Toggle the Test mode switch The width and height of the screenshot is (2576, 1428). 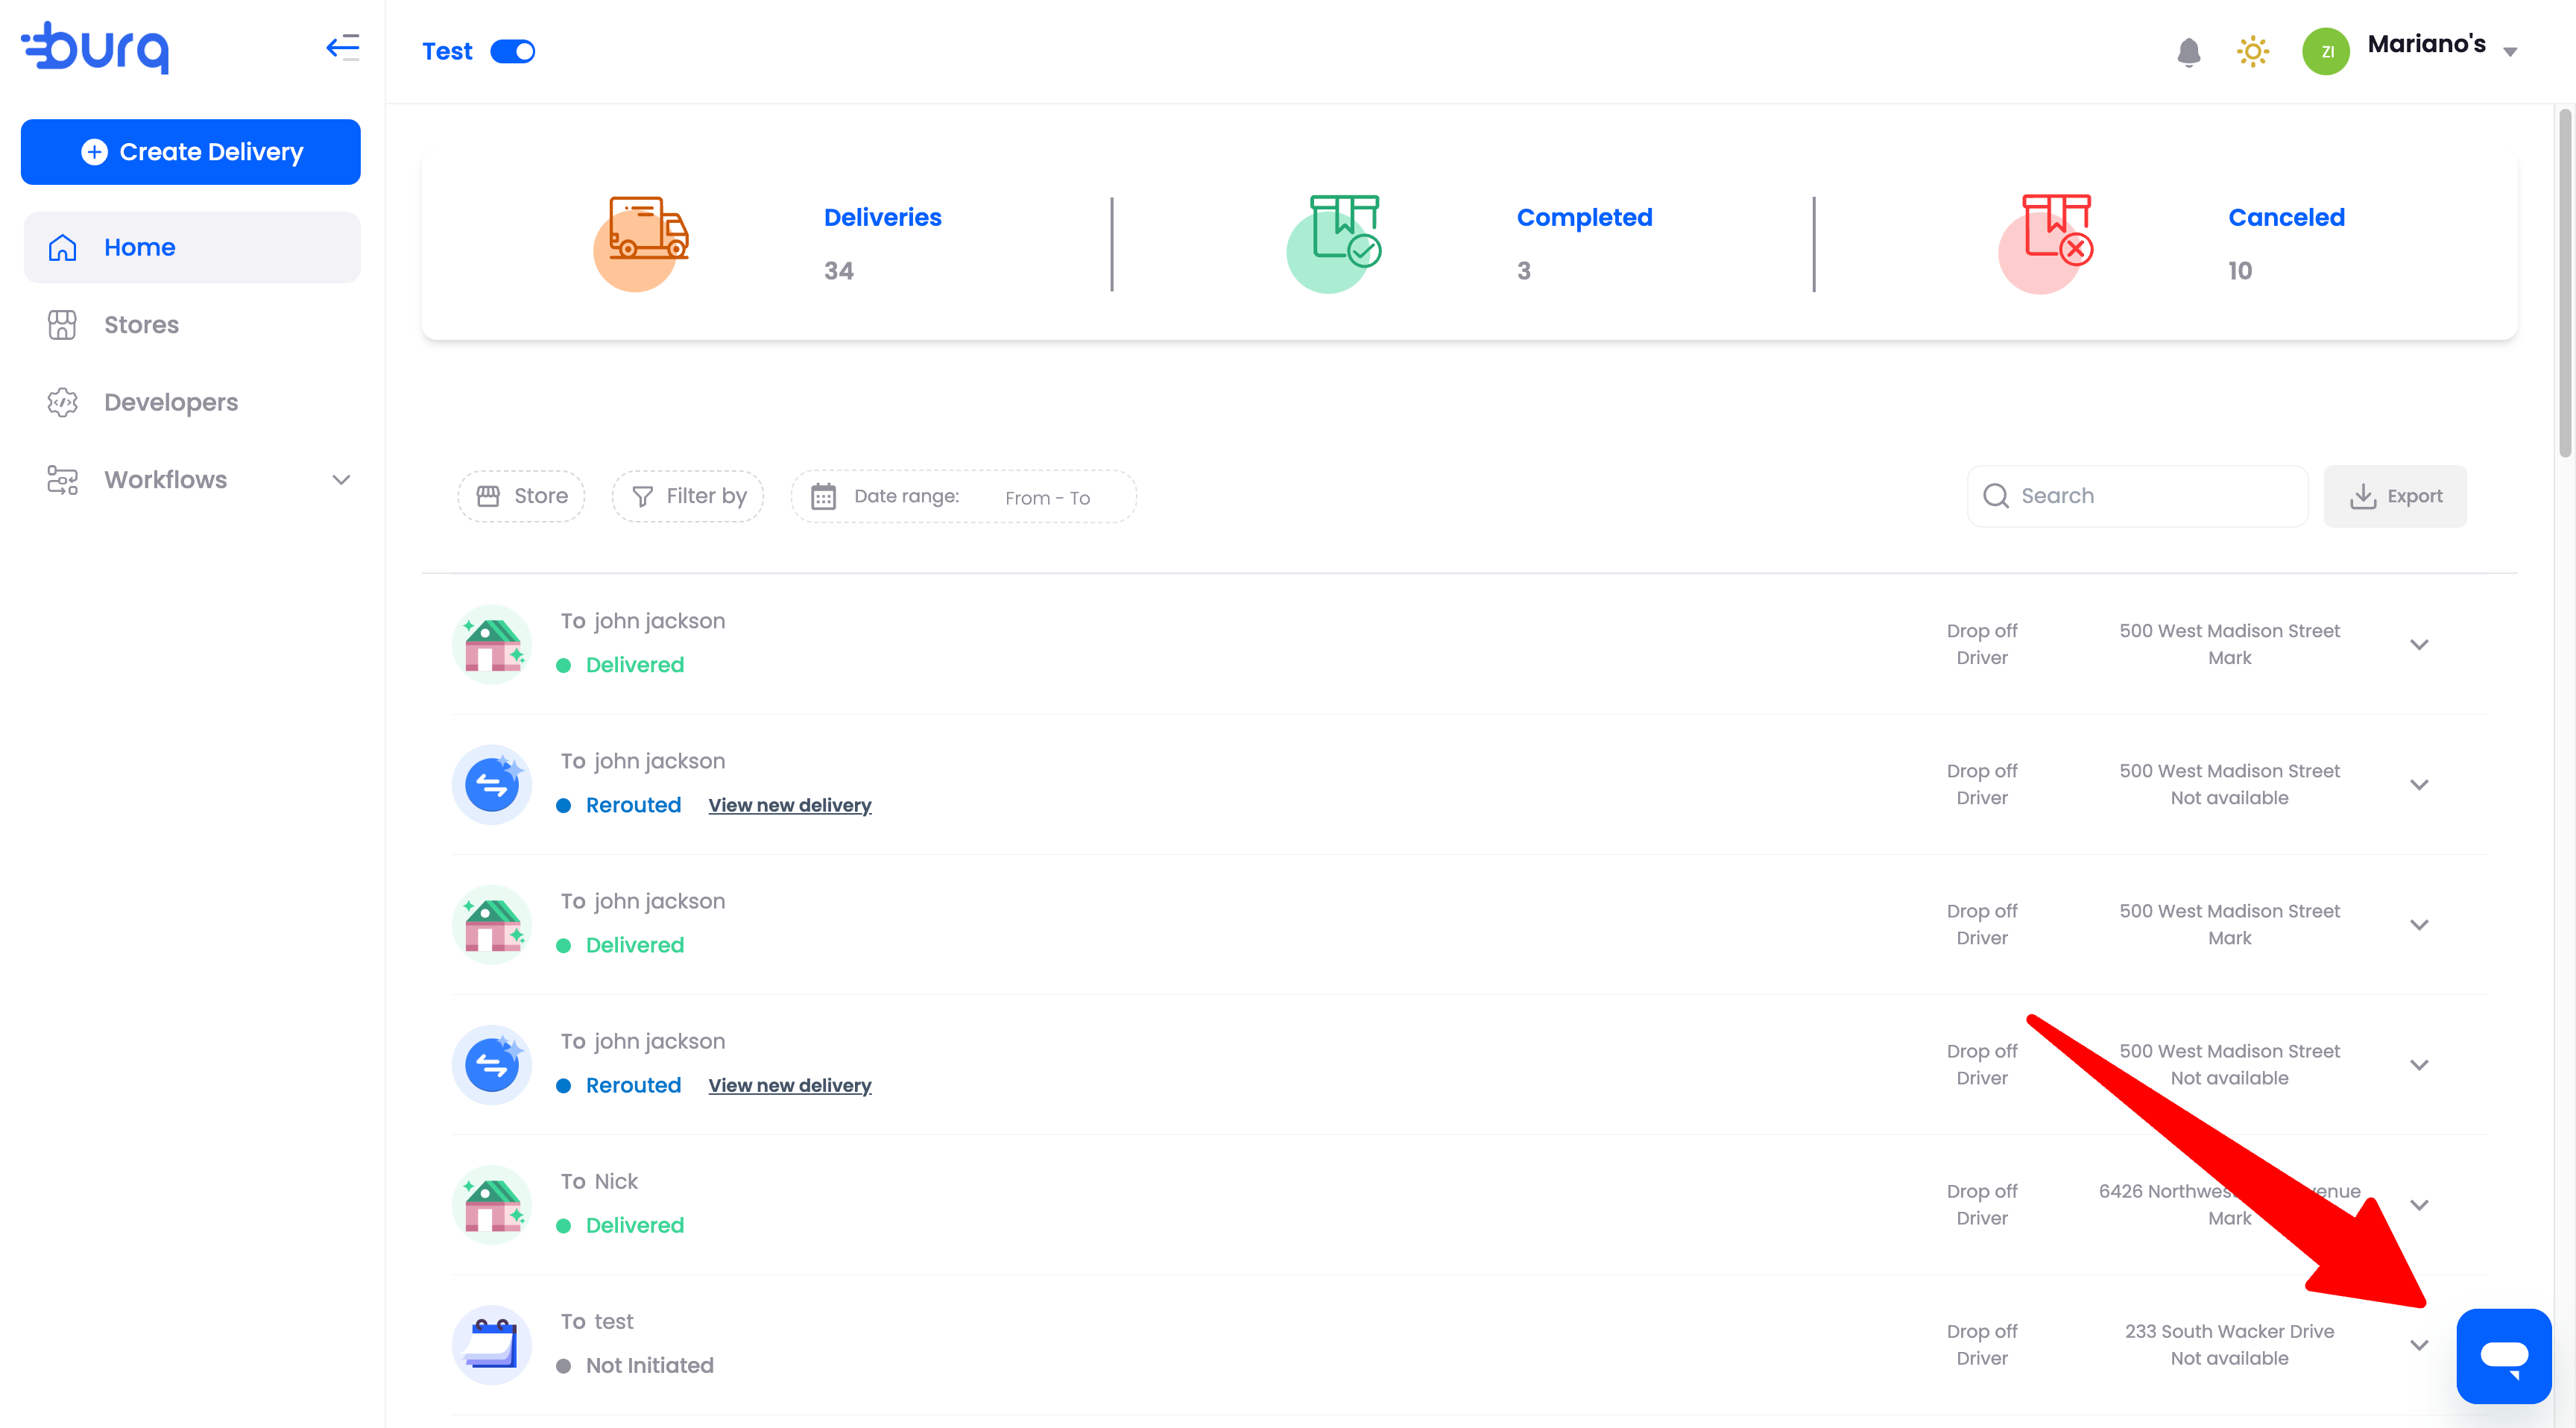pyautogui.click(x=513, y=52)
